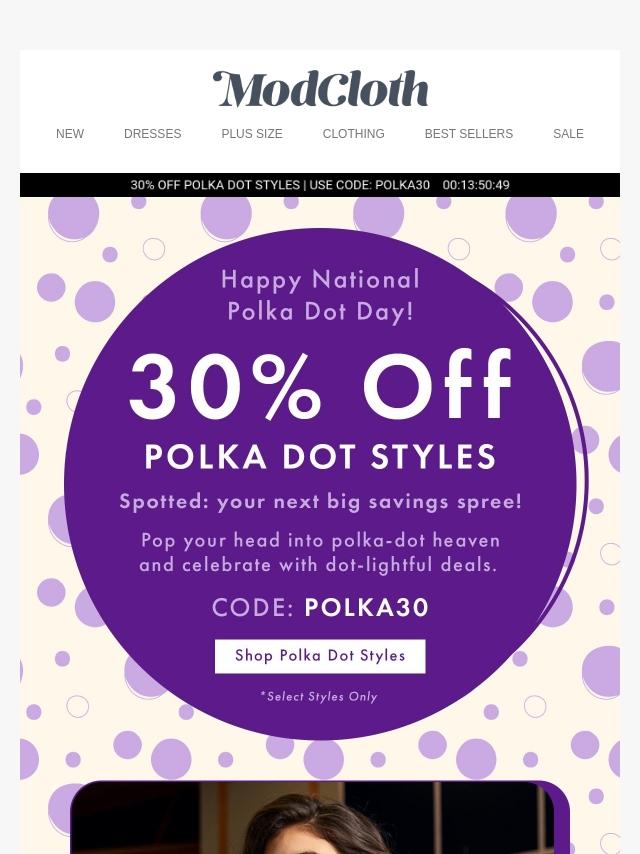Click the large 30% Off headline

click(x=320, y=385)
